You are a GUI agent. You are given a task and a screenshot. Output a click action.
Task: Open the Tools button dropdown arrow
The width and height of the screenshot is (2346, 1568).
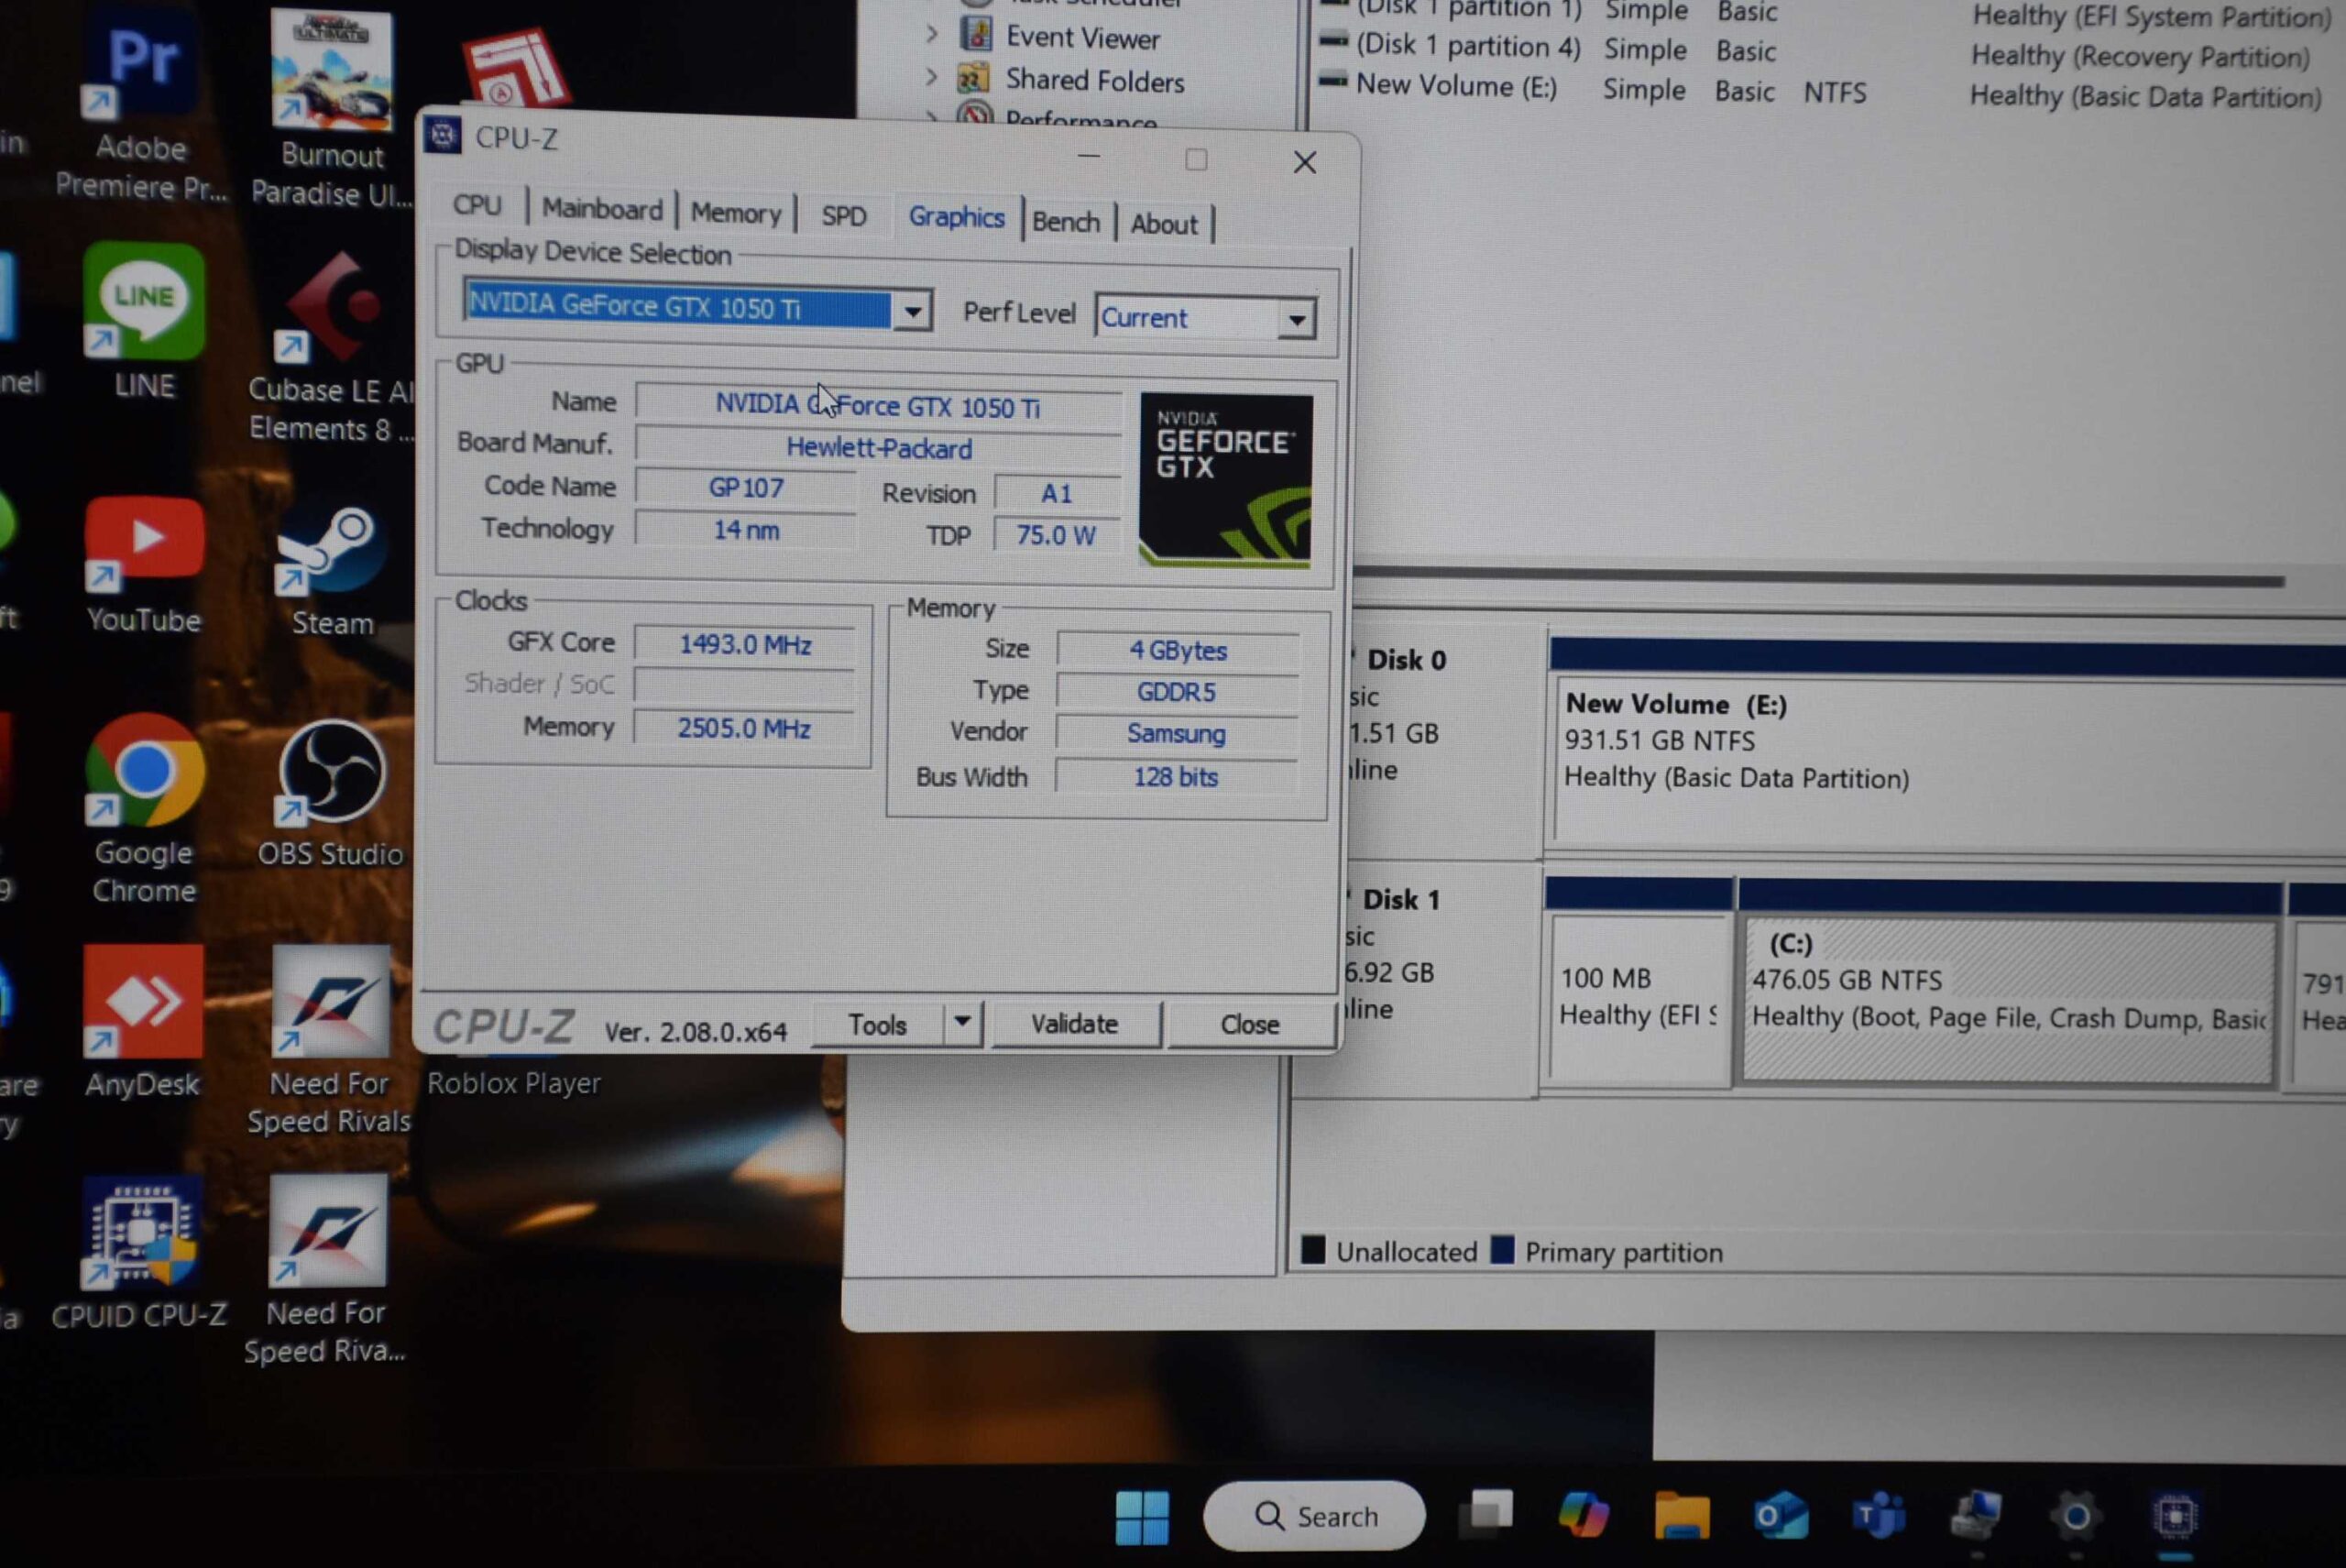click(x=962, y=1022)
